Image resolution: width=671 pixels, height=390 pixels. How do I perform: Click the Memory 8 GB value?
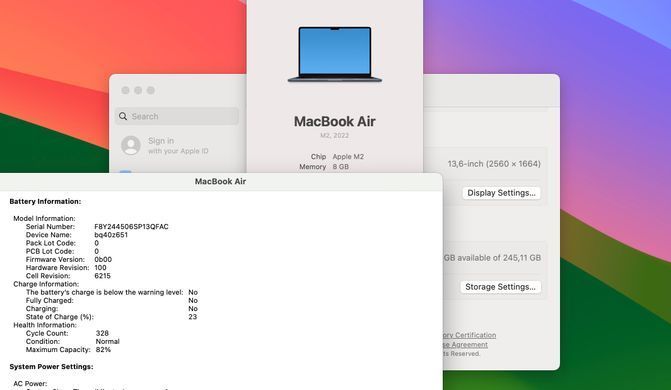pyautogui.click(x=341, y=167)
